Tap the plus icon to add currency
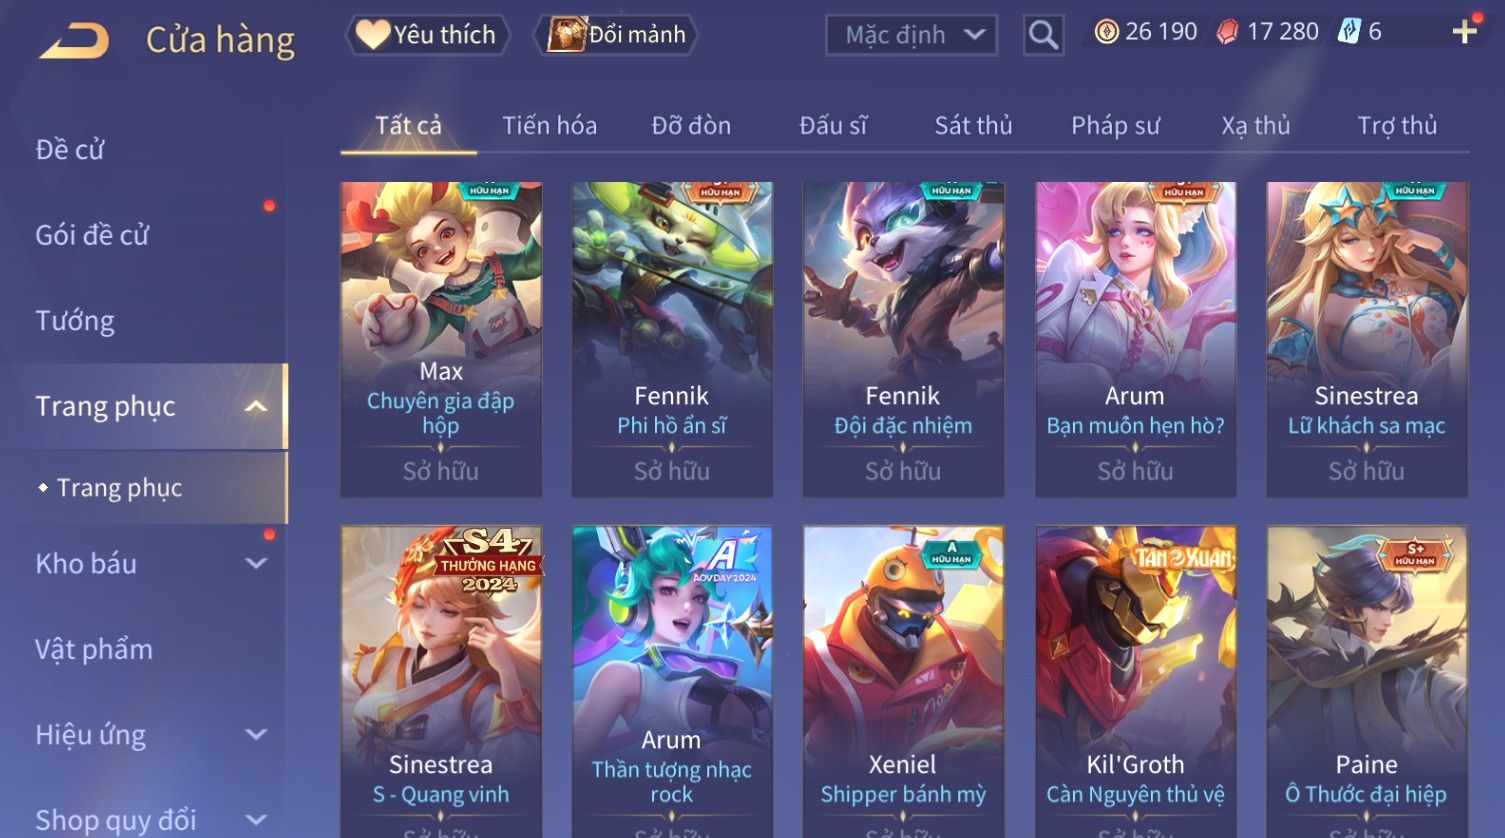1505x838 pixels. [1464, 33]
